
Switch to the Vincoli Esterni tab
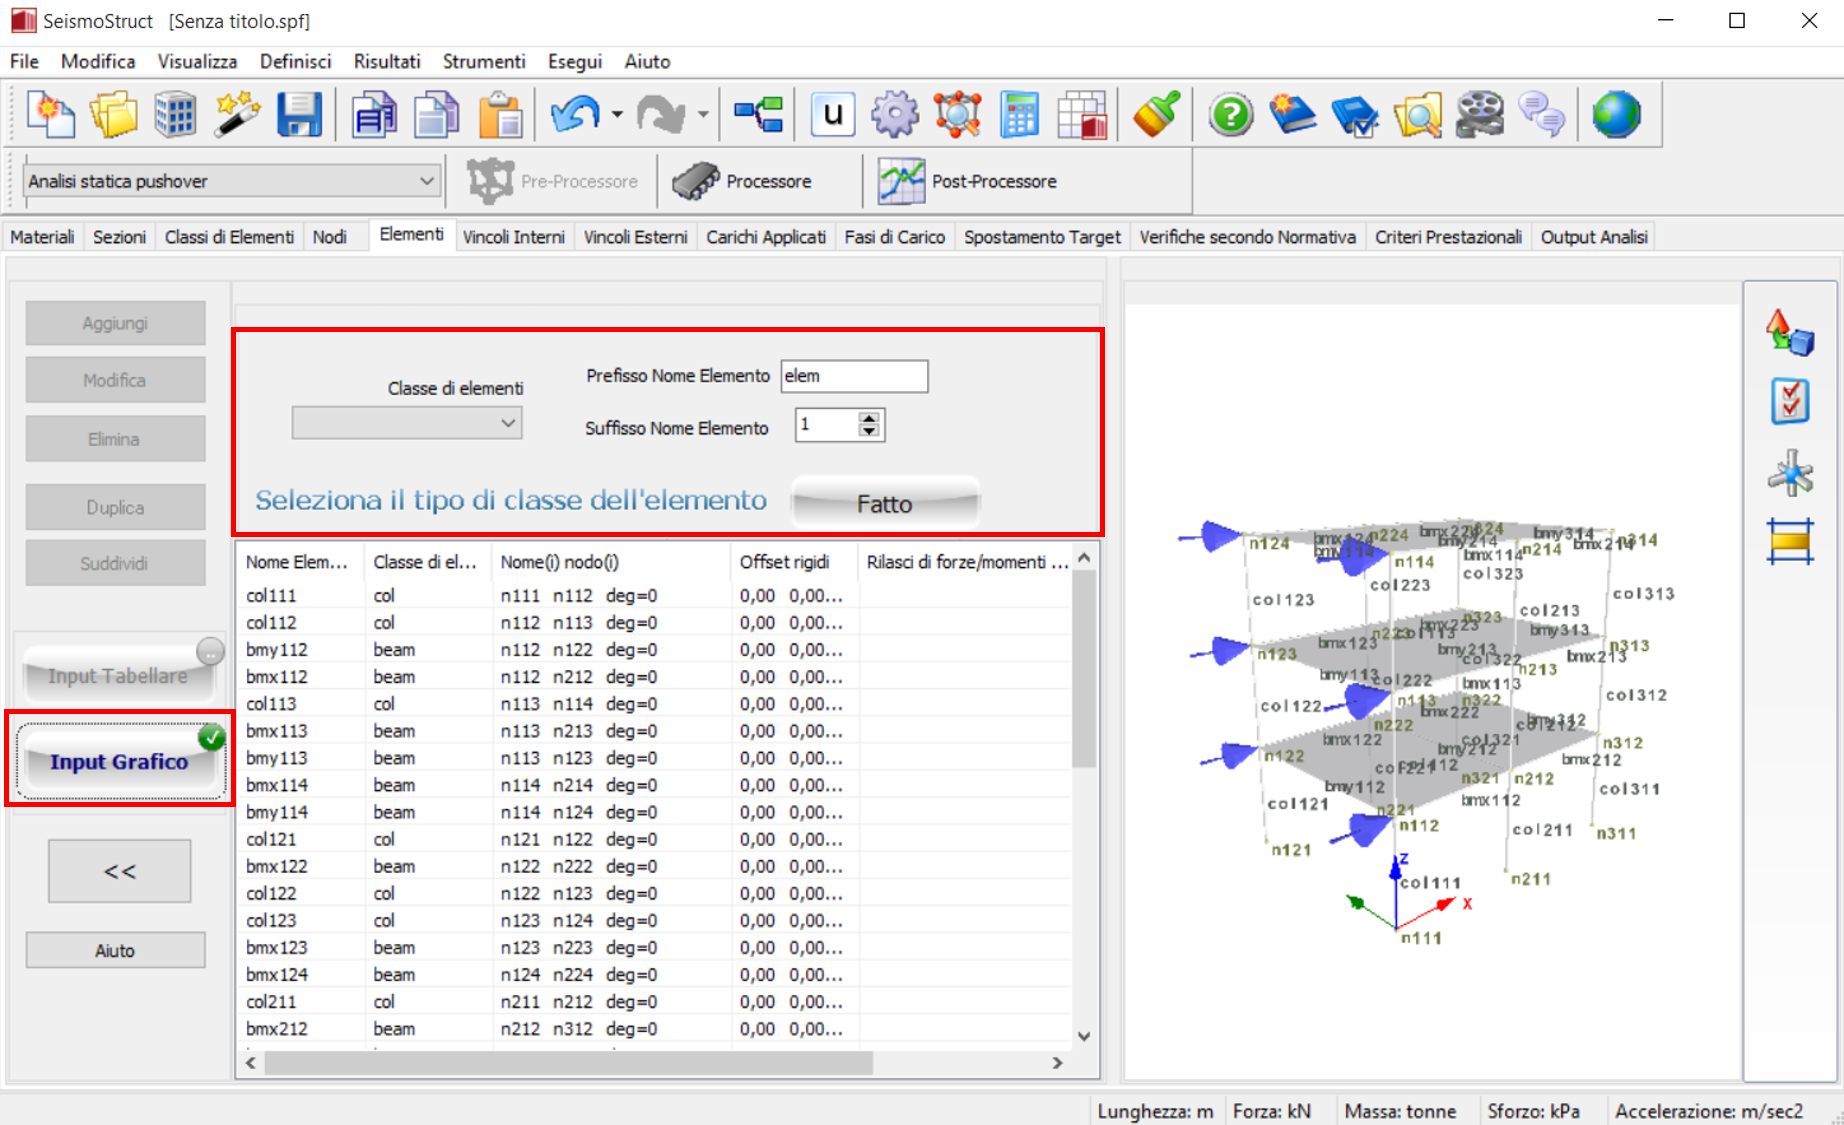[635, 237]
